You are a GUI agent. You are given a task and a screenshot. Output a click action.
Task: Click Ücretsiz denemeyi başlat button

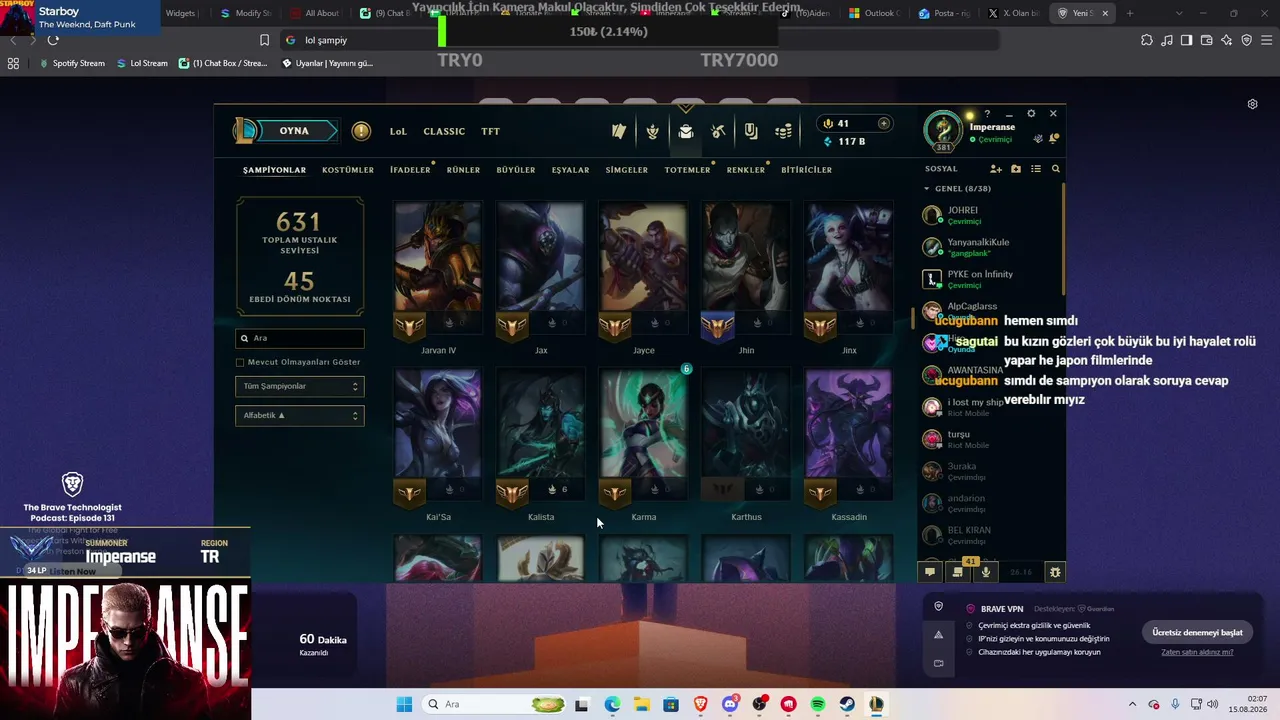[x=1197, y=632]
